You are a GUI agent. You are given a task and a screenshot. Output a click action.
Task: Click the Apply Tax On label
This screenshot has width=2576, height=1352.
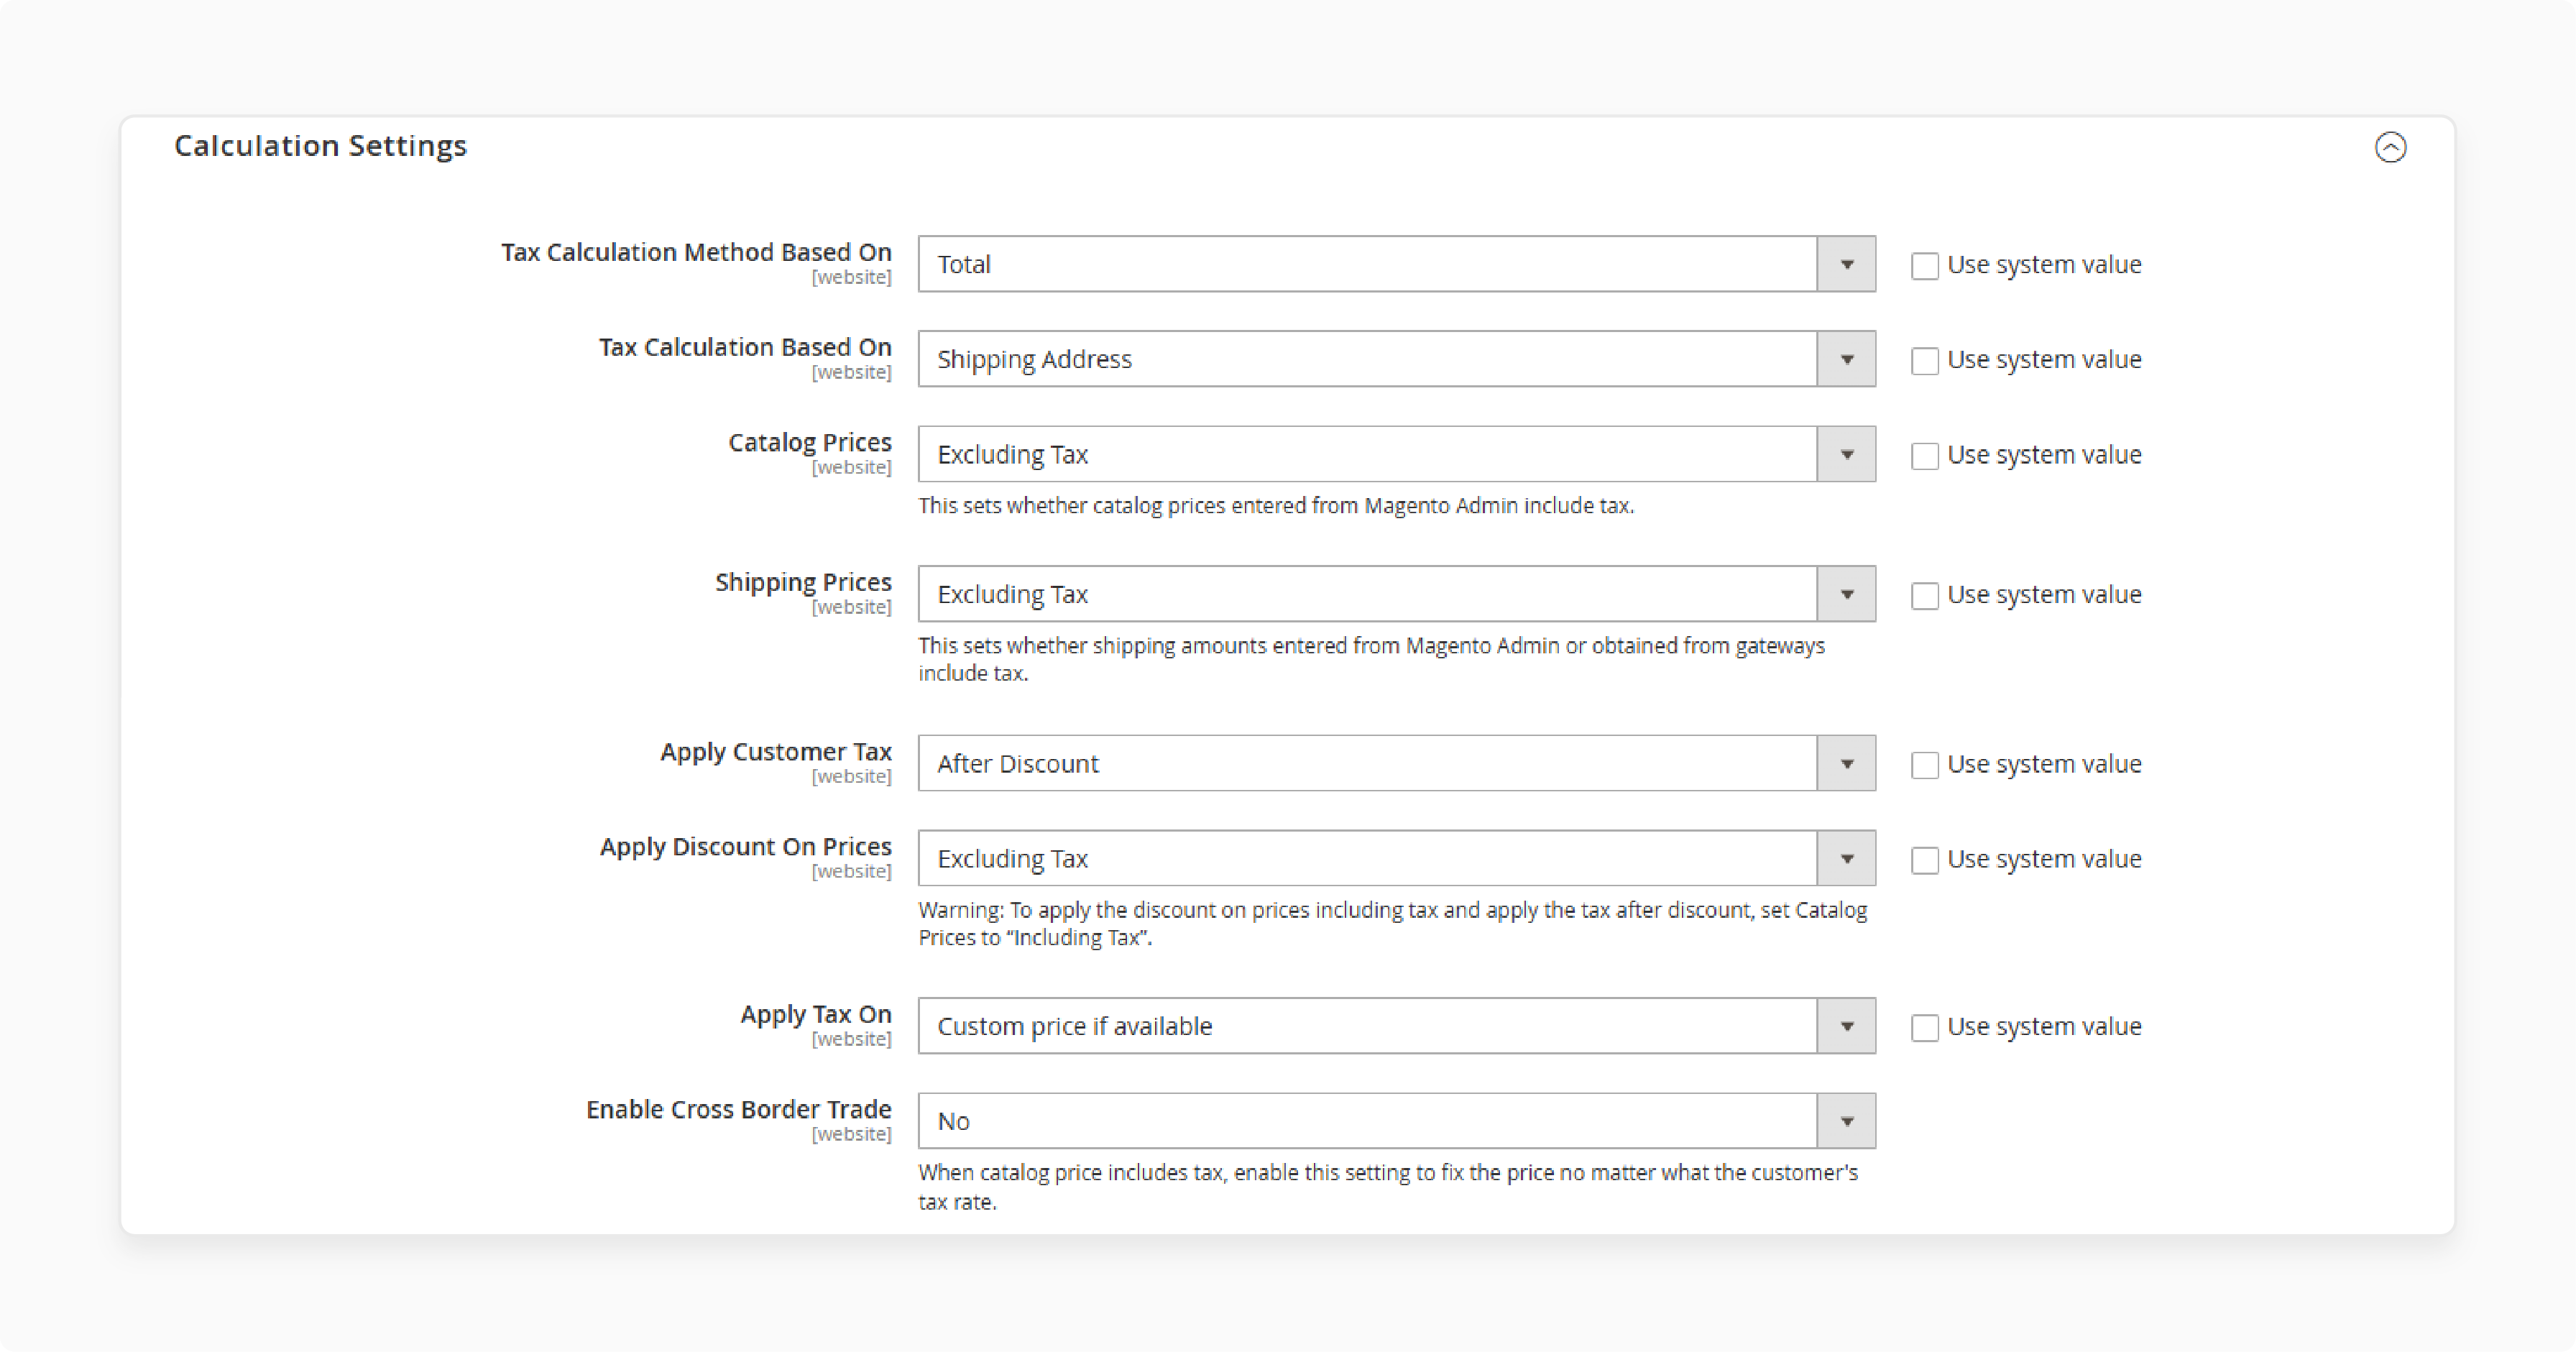[816, 1014]
